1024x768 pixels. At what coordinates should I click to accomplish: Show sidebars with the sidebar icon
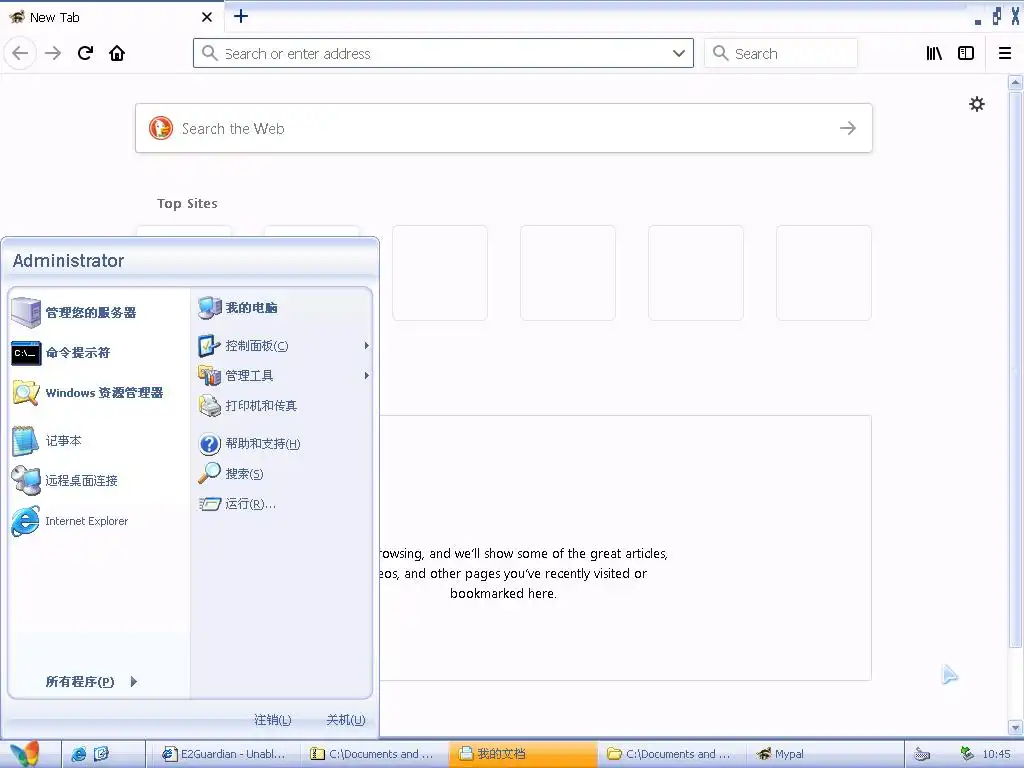[x=966, y=53]
